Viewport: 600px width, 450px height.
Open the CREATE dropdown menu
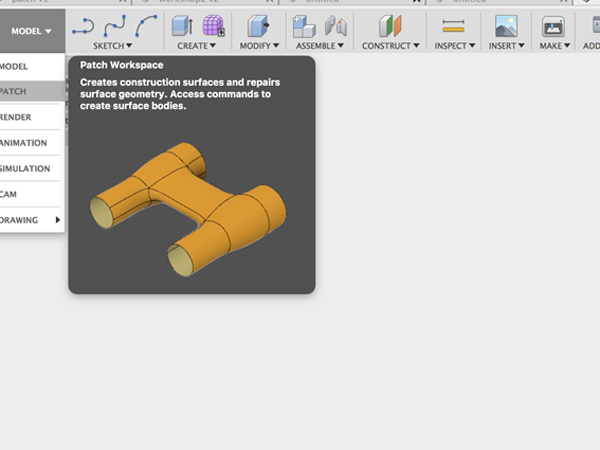click(197, 46)
